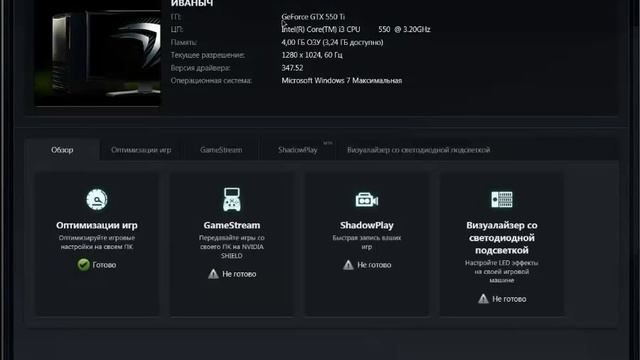Click the warning triangle under GameStream

[213, 274]
